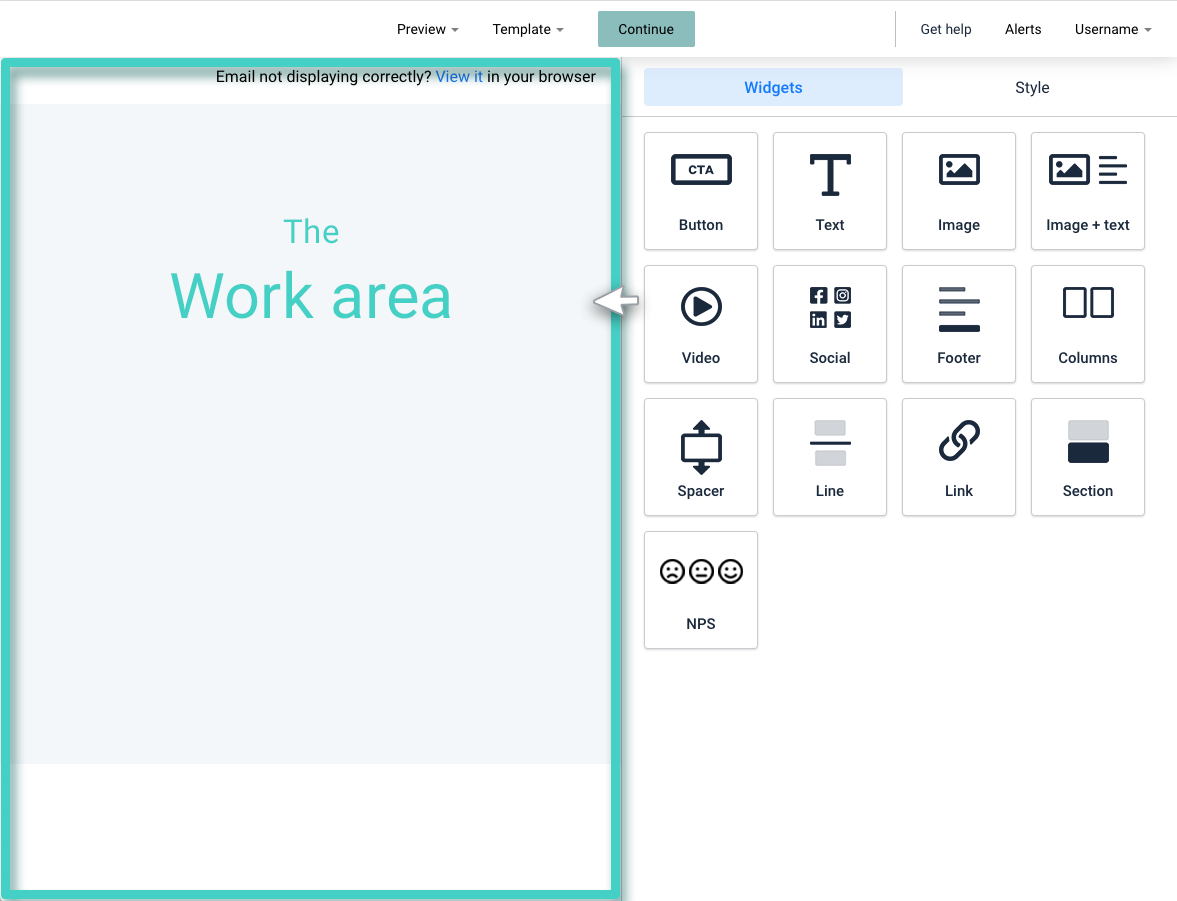Select the Footer widget

tap(959, 324)
